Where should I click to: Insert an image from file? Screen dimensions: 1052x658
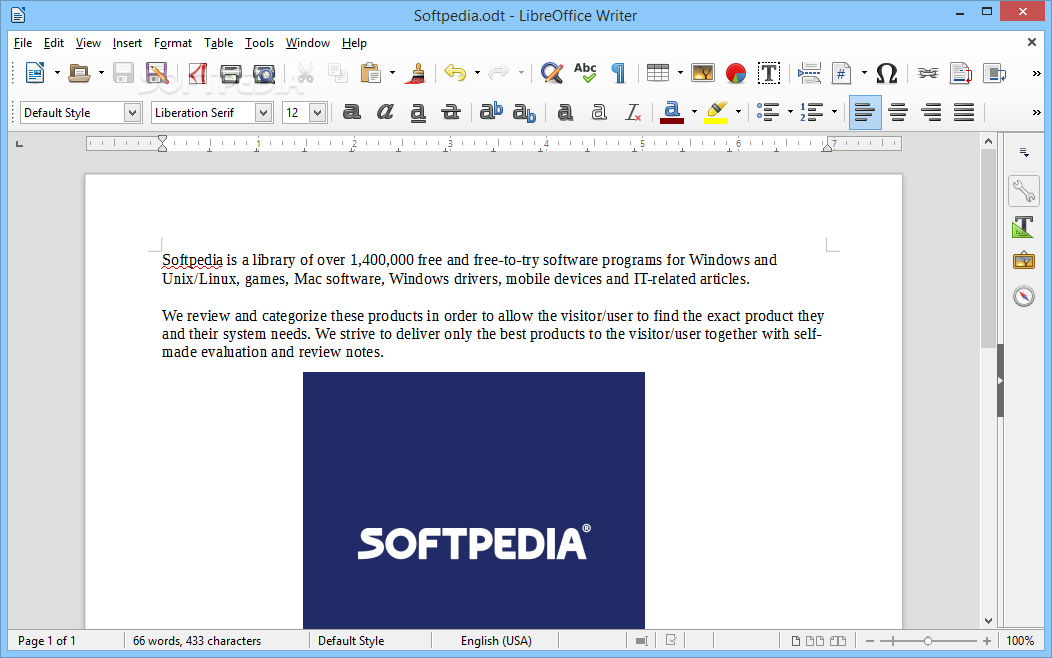(x=702, y=72)
